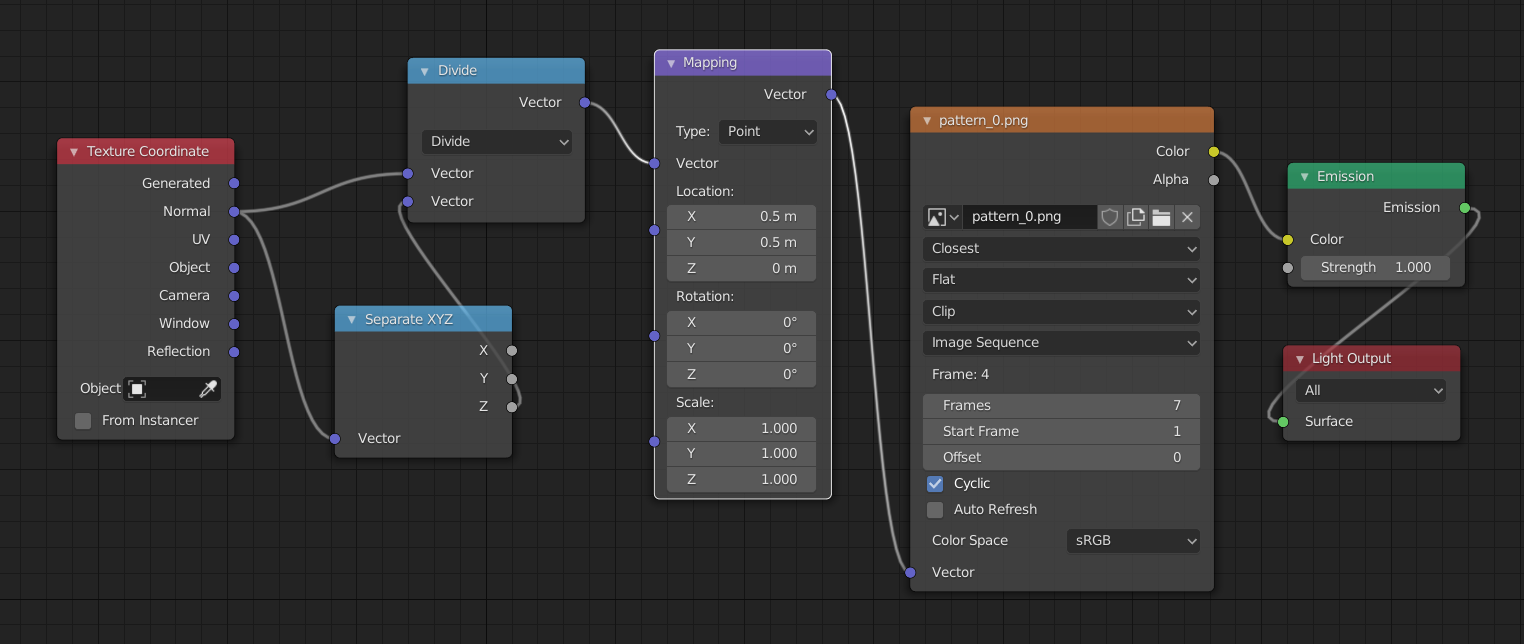Open image file with folder icon
1524x644 pixels.
point(1161,217)
